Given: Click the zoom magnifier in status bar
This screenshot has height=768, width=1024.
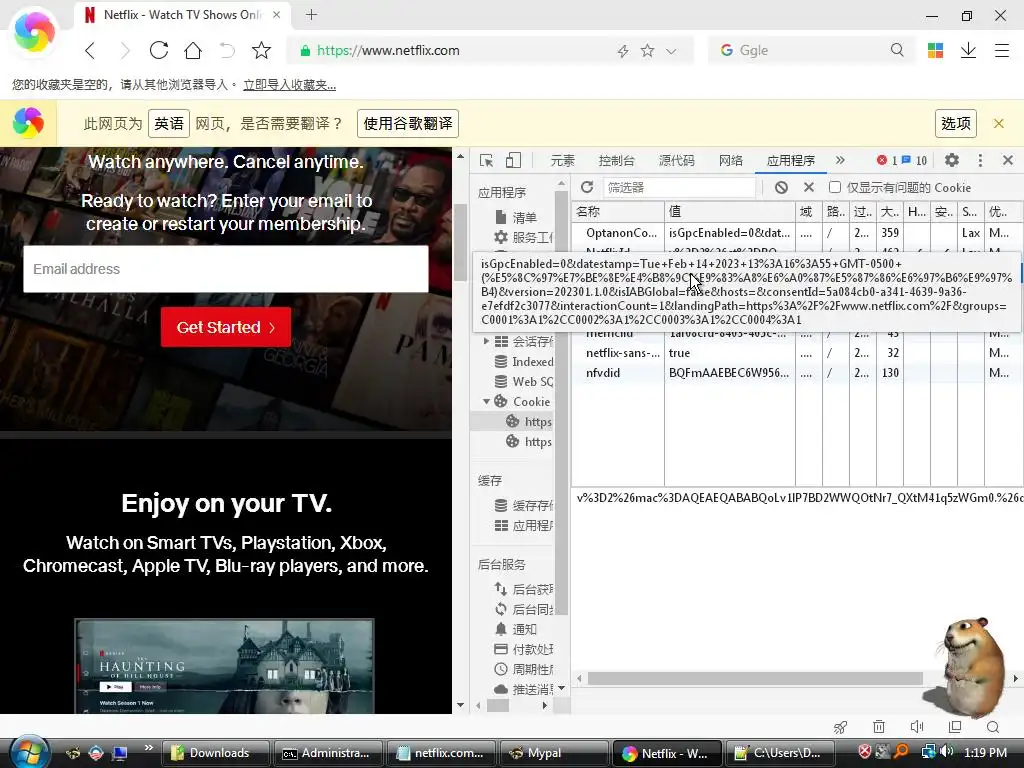Looking at the screenshot, I should tap(993, 727).
